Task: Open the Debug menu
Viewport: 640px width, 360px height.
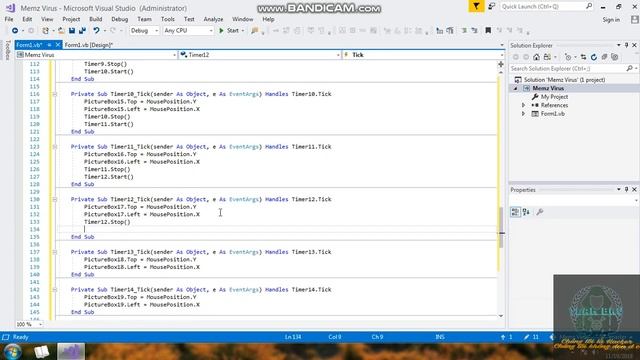Action: (x=119, y=19)
